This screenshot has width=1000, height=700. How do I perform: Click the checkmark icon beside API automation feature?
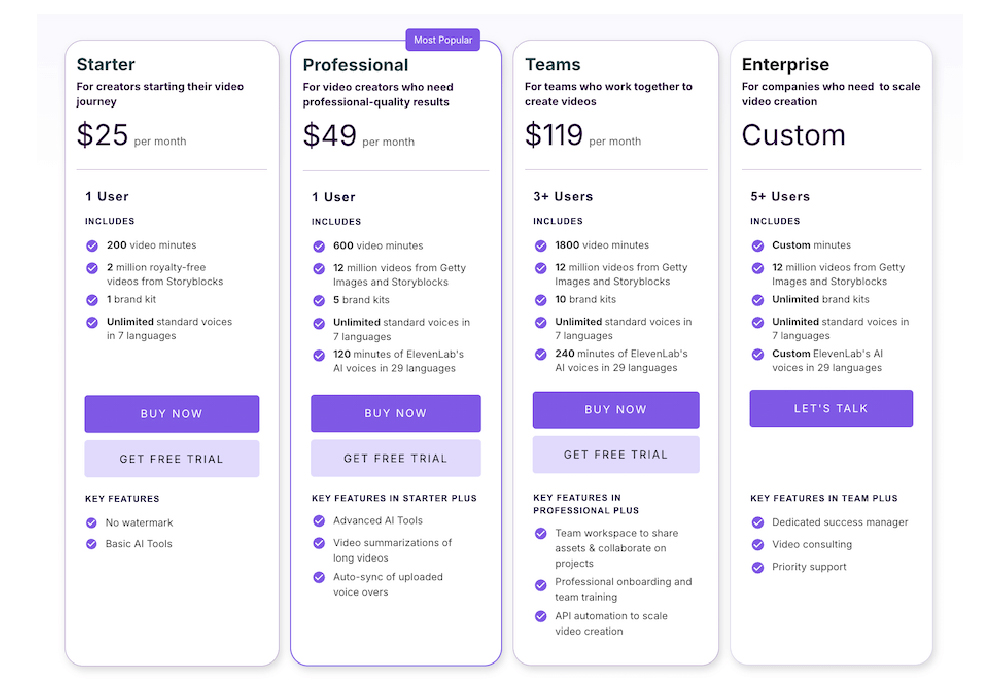tap(541, 616)
